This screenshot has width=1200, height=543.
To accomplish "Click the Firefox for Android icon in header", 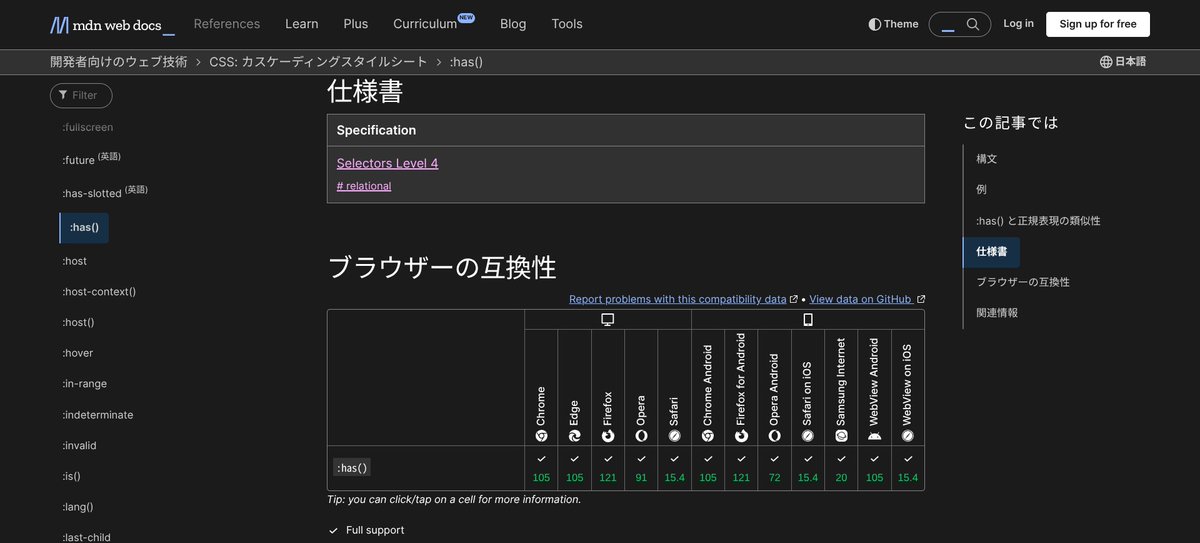I will pos(741,435).
